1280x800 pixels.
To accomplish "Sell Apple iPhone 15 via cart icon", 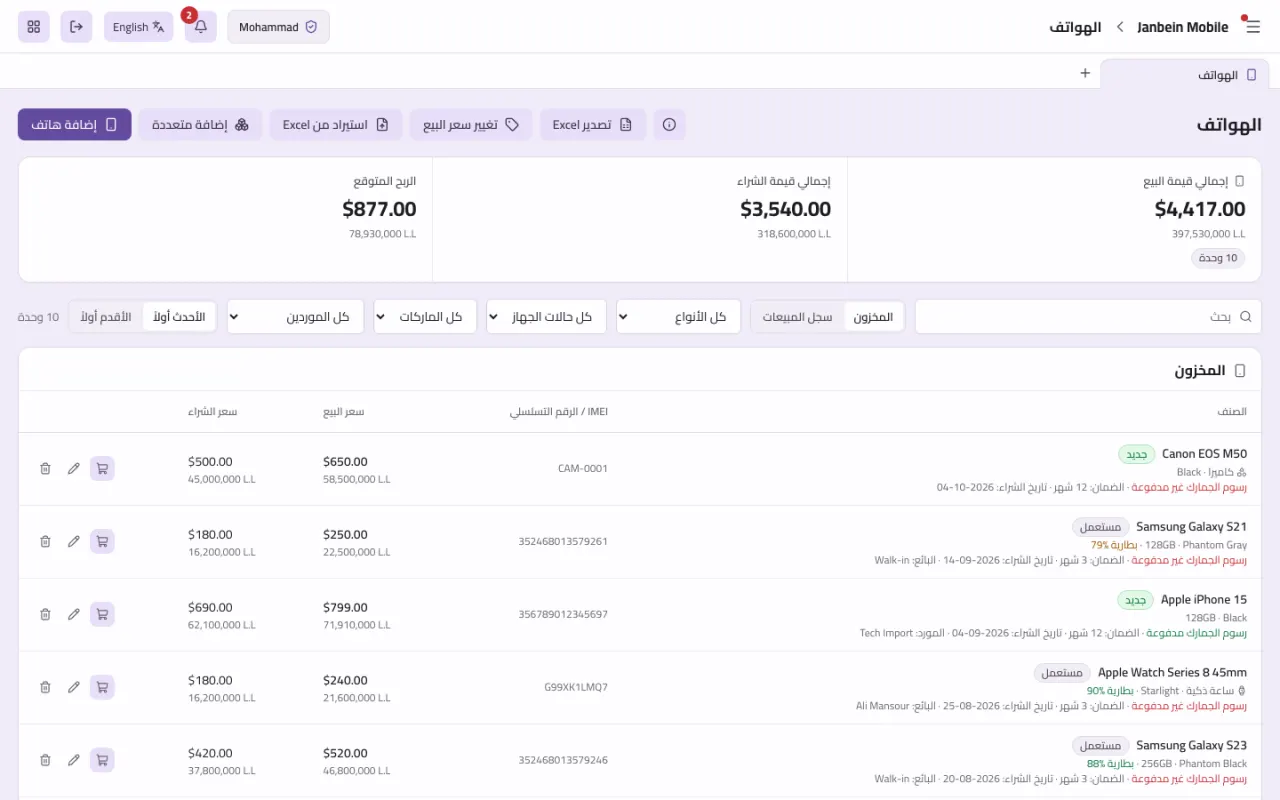I will click(102, 614).
